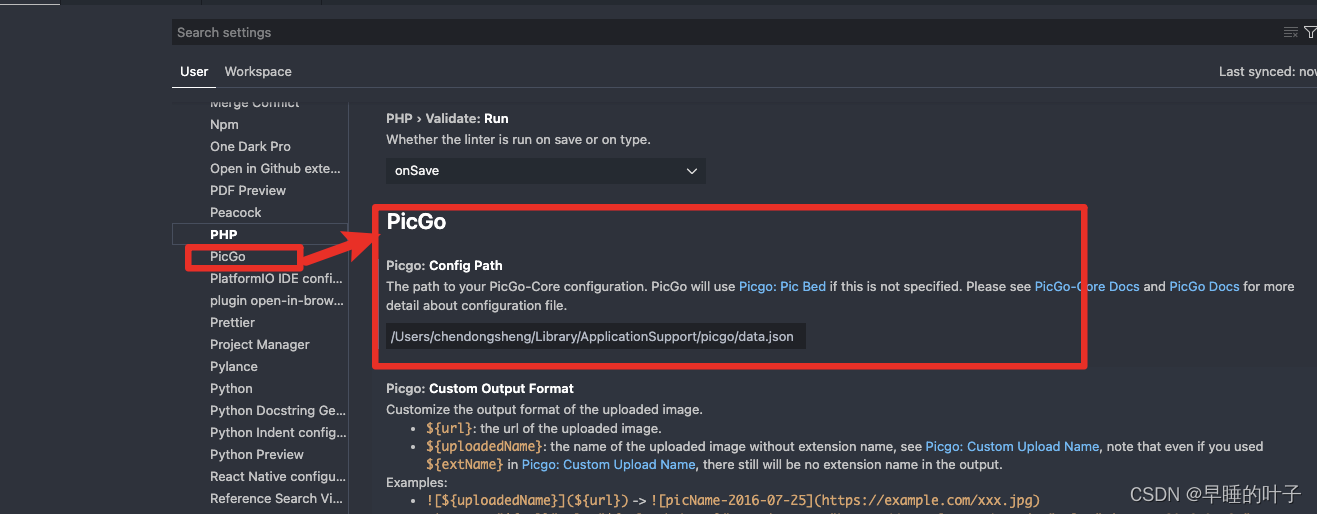
Task: Select Pylance in settings tree
Action: [234, 367]
